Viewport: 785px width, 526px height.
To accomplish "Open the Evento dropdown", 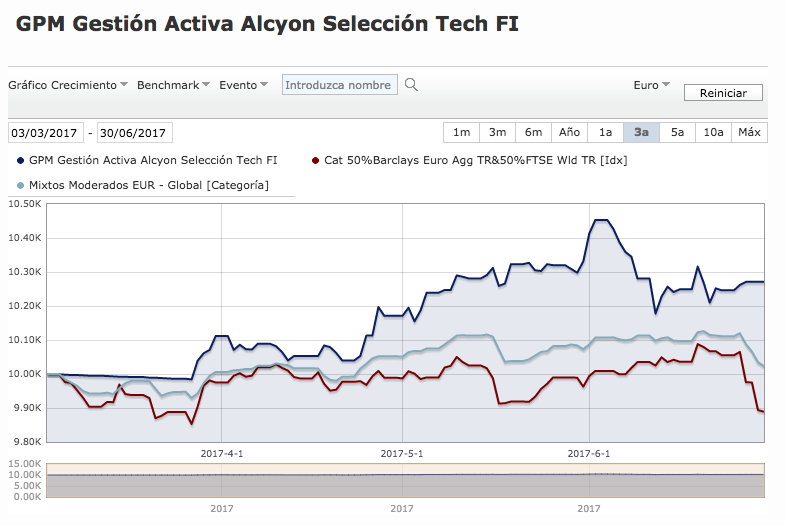I will [243, 85].
